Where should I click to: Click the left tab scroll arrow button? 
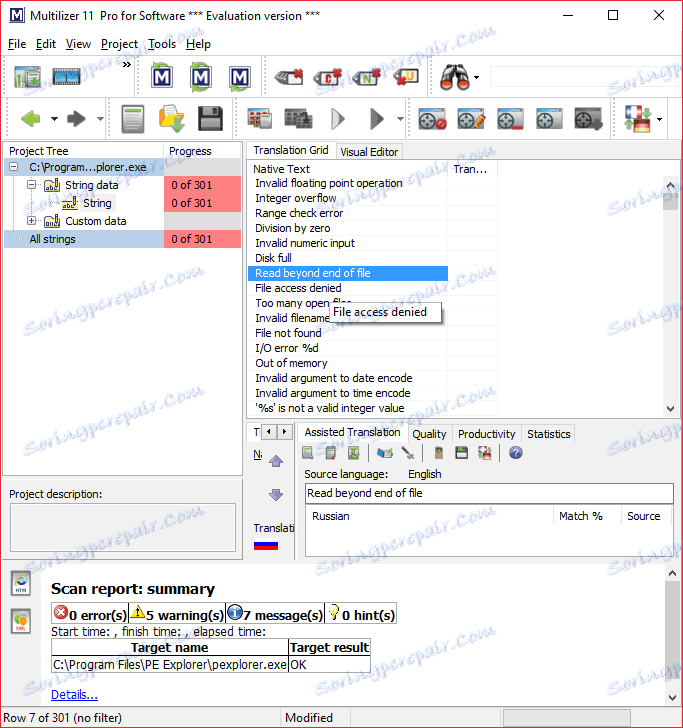(269, 432)
